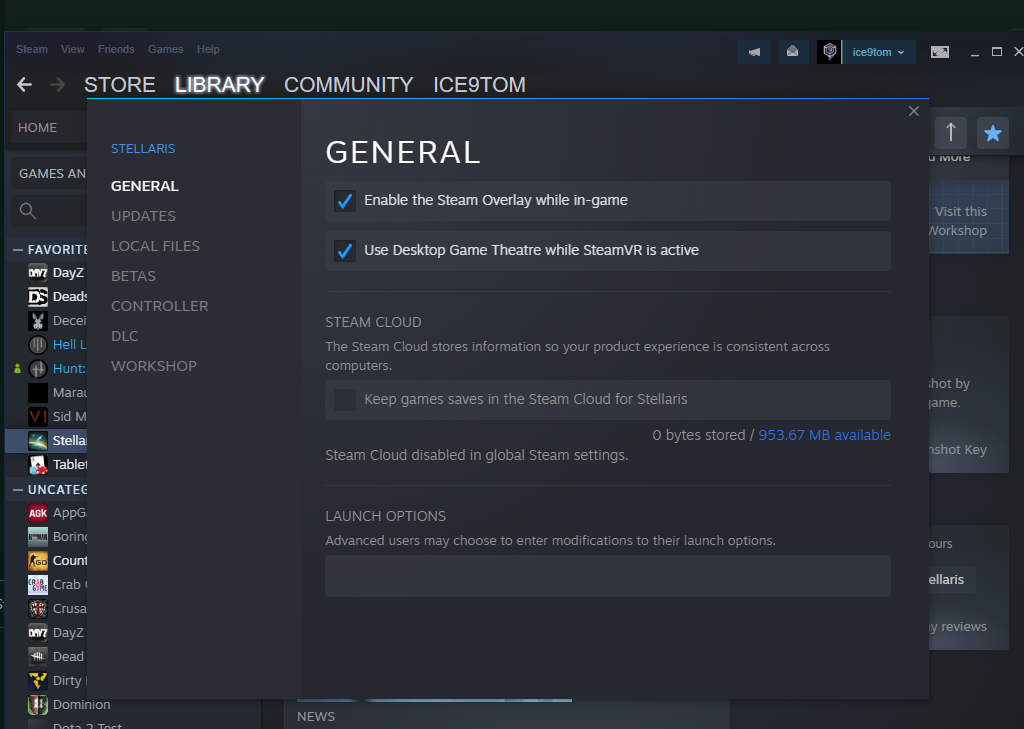Open the ice9tom account dropdown
The width and height of the screenshot is (1024, 729).
tap(878, 52)
